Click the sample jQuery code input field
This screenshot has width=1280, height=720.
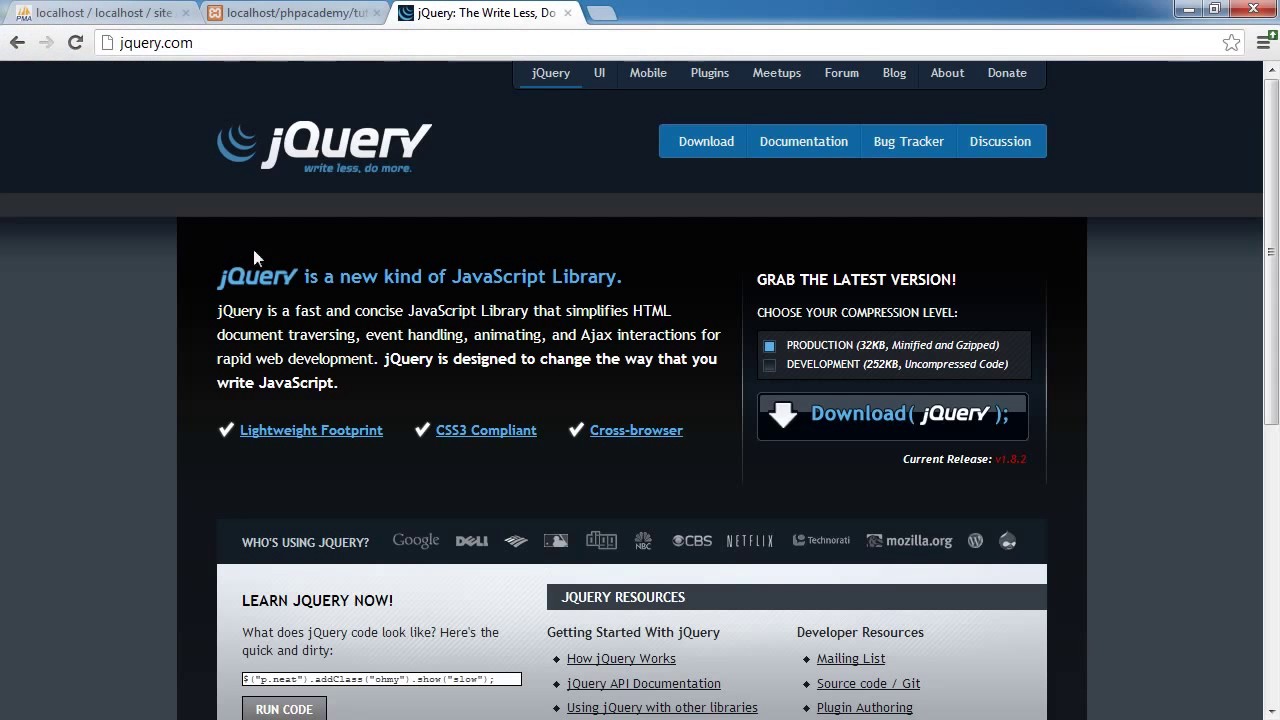(x=382, y=679)
